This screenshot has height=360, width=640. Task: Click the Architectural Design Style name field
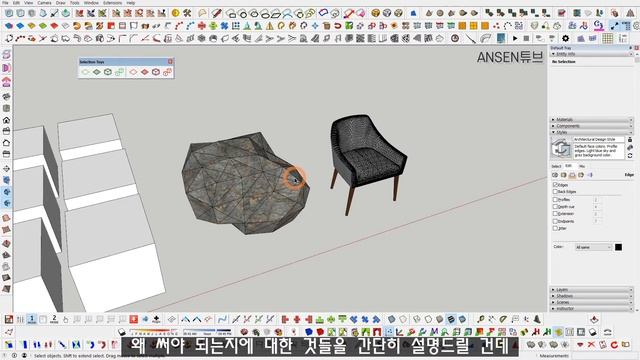pos(598,139)
